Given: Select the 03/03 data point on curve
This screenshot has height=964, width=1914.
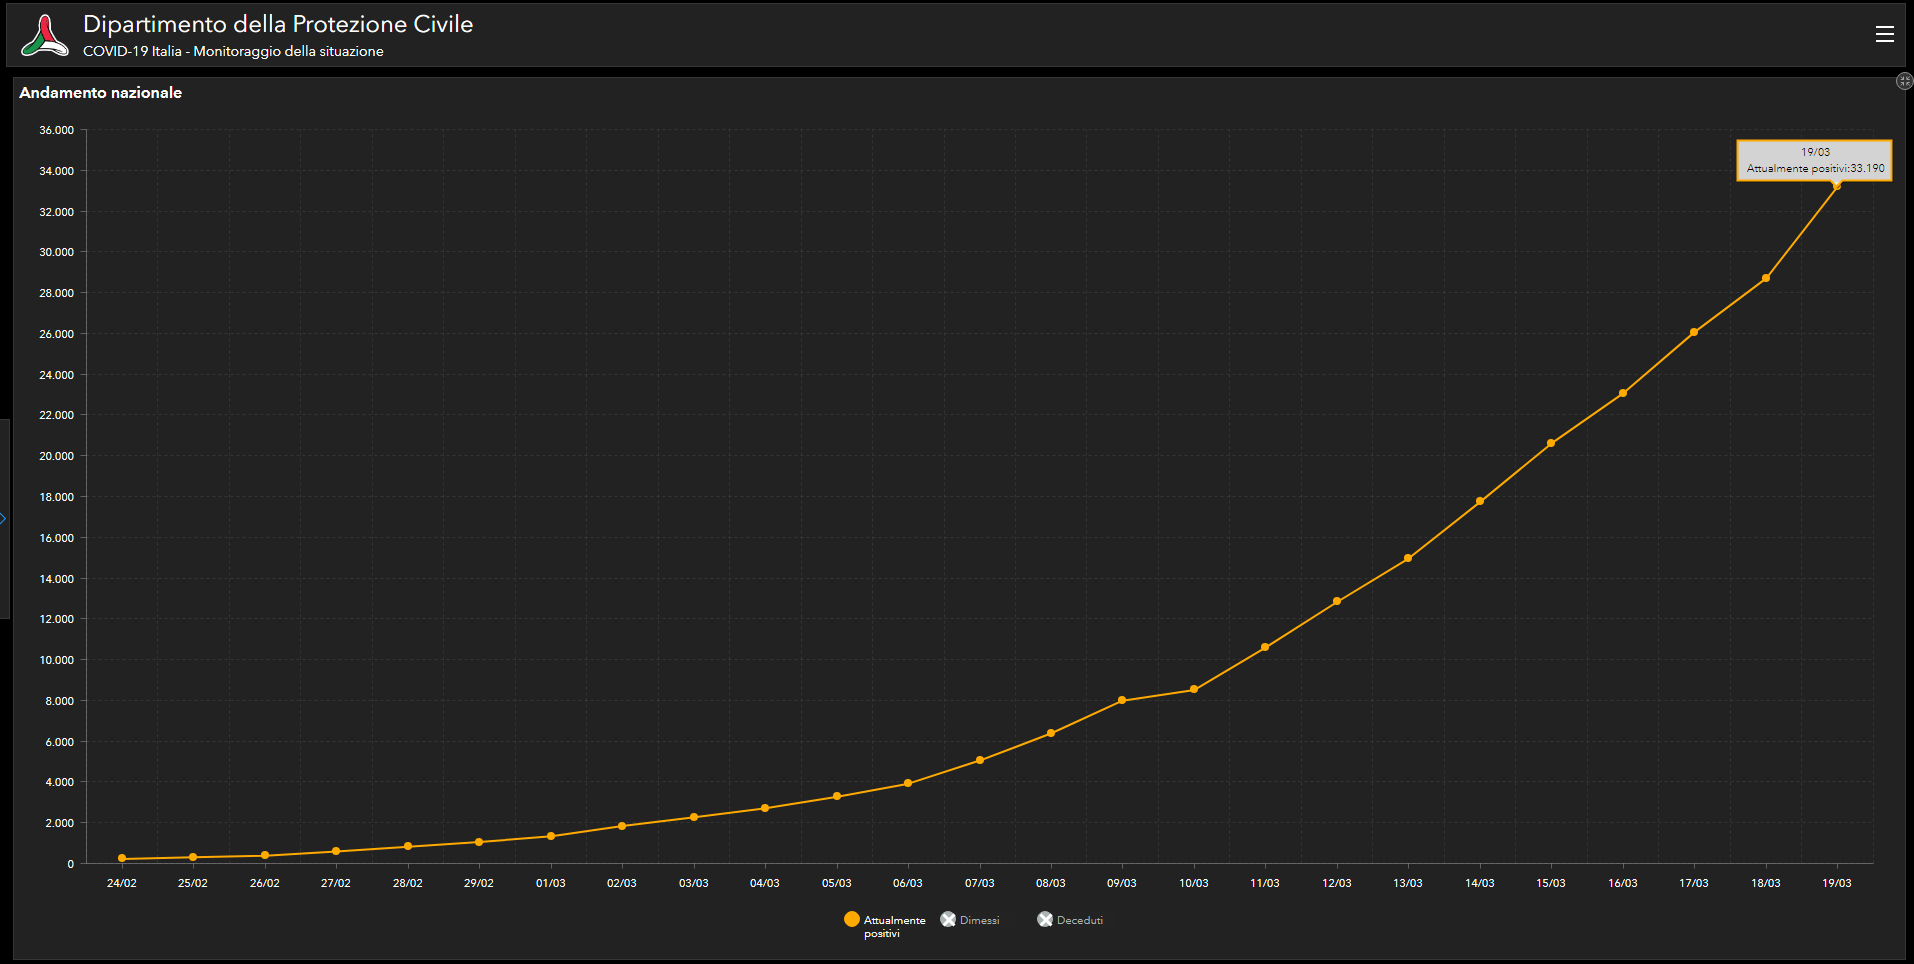Looking at the screenshot, I should click(x=694, y=817).
